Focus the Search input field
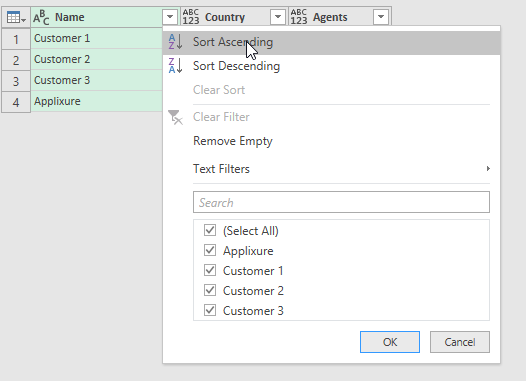This screenshot has width=526, height=381. click(341, 202)
